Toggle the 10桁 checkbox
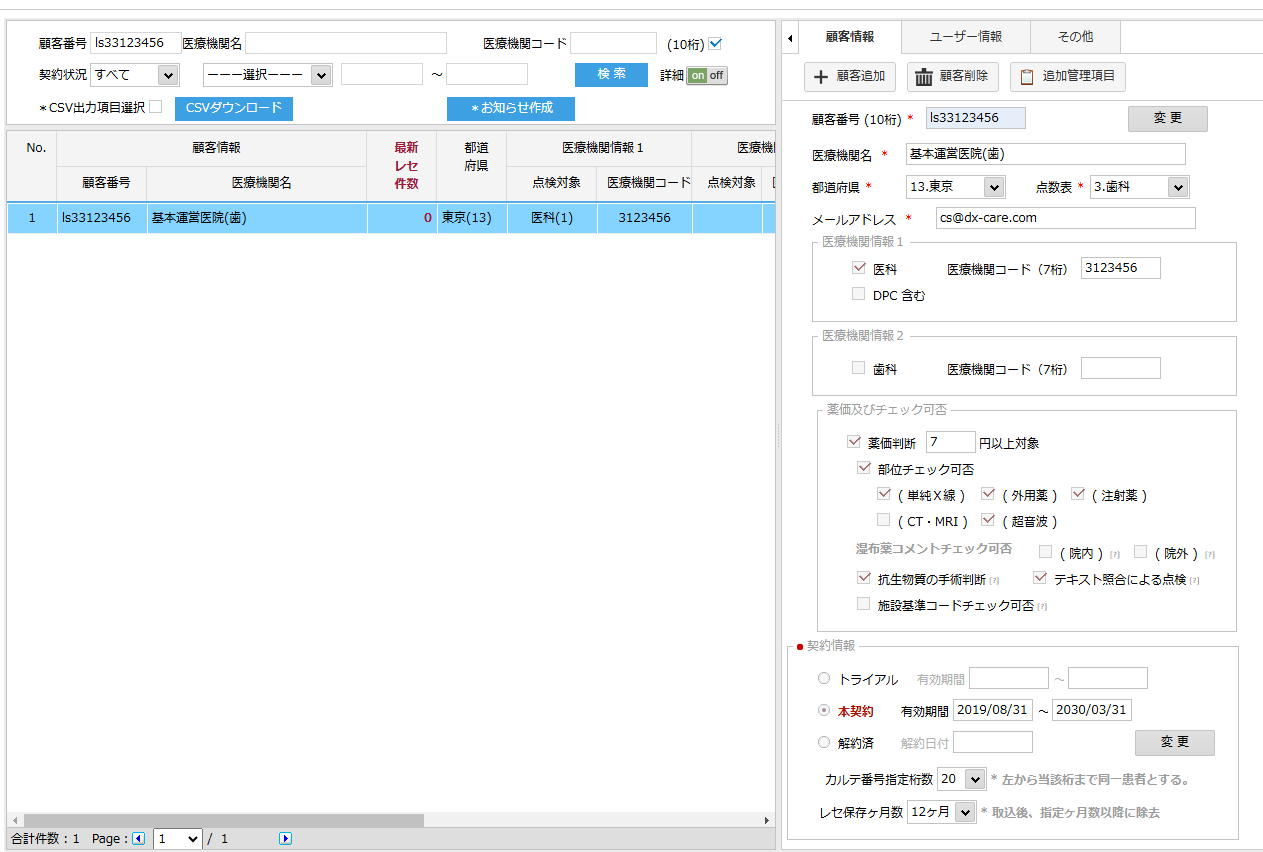Screen dimensions: 1263x852 715,43
